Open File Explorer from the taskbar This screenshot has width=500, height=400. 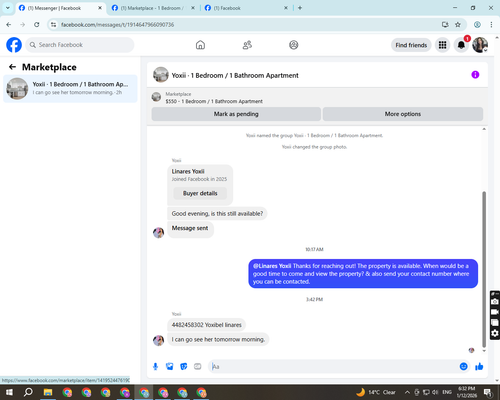click(48, 392)
